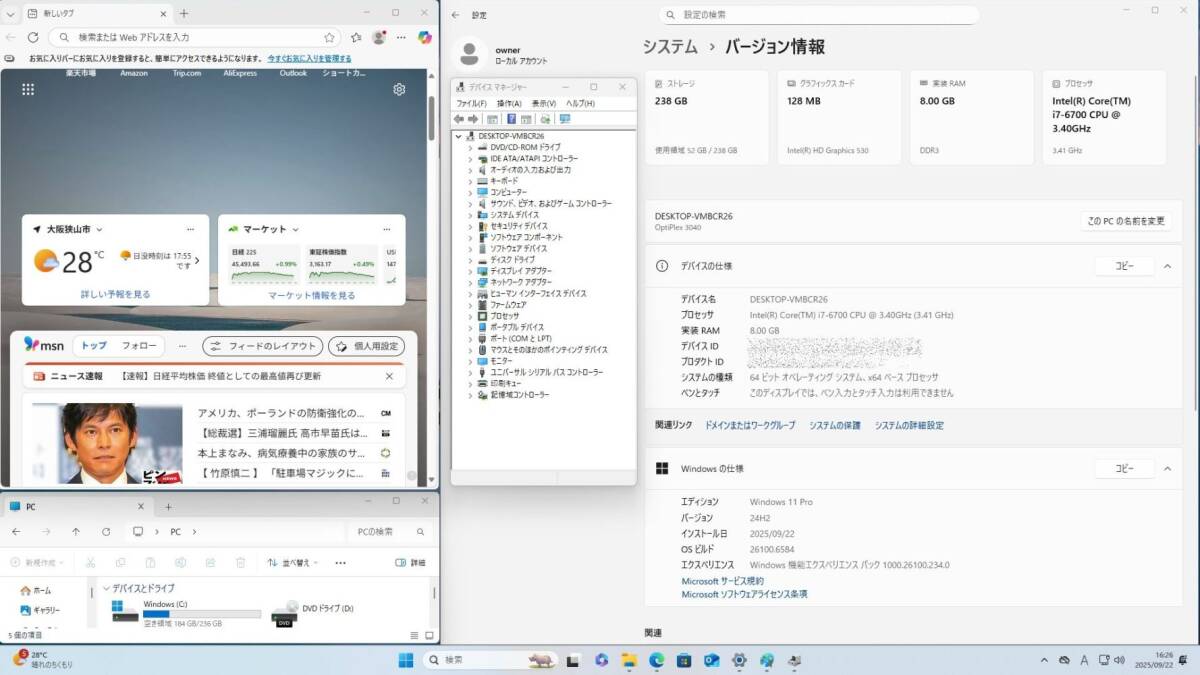The height and width of the screenshot is (675, 1200).
Task: Click the この PC の名前を変更 button
Action: (1125, 221)
